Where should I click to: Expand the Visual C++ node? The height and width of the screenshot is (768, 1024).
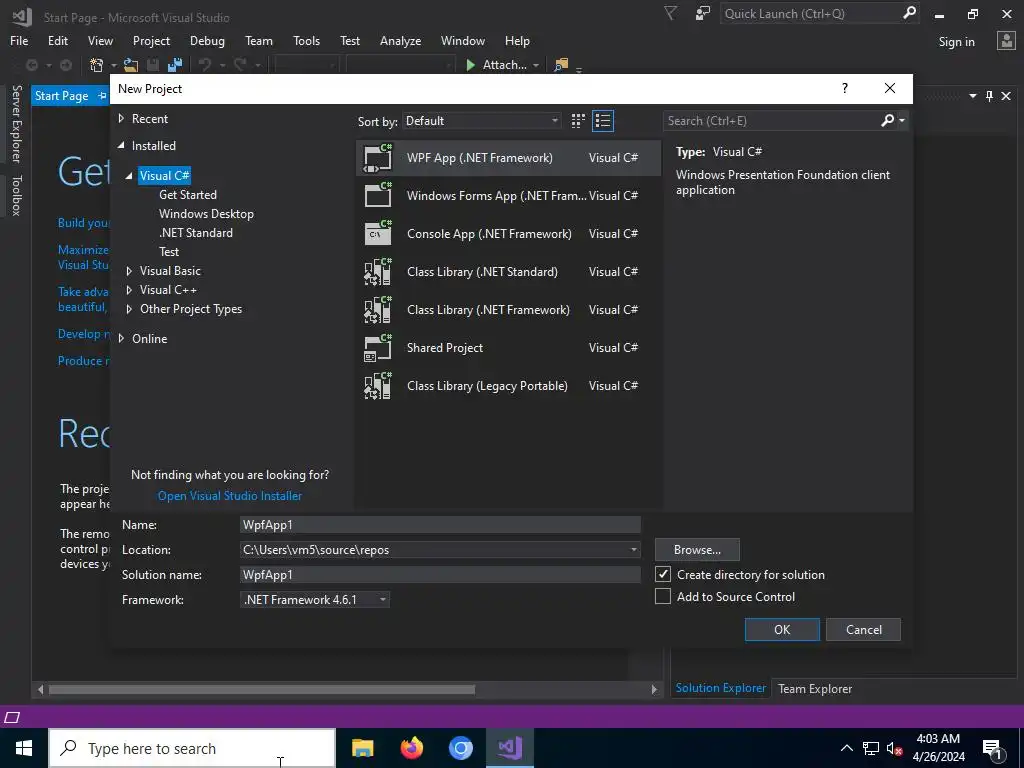tap(129, 290)
